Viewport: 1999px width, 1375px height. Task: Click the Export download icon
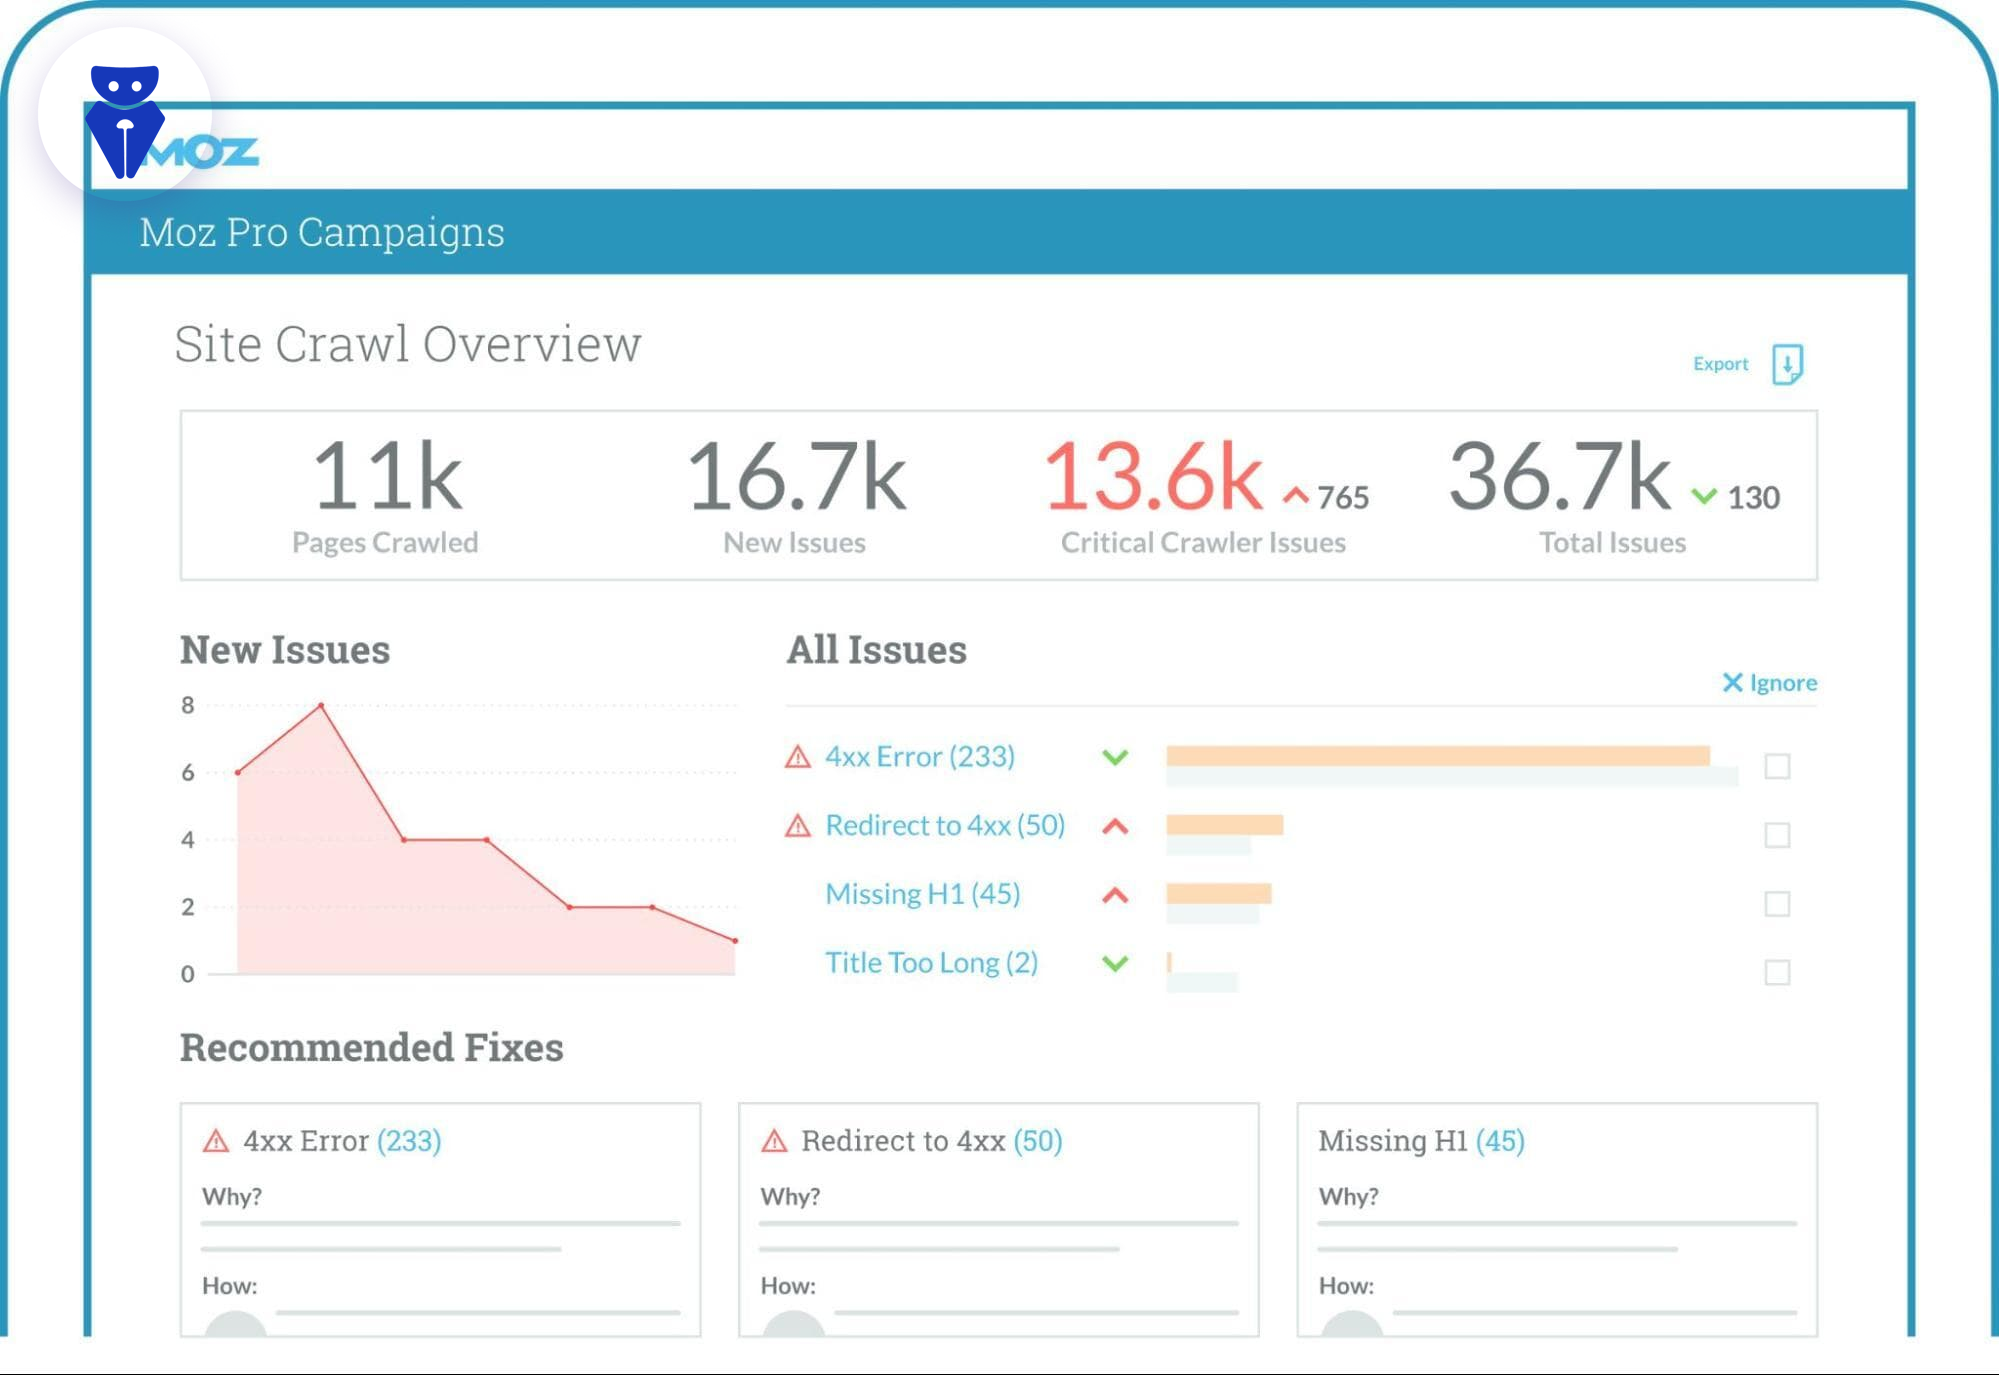(x=1787, y=364)
